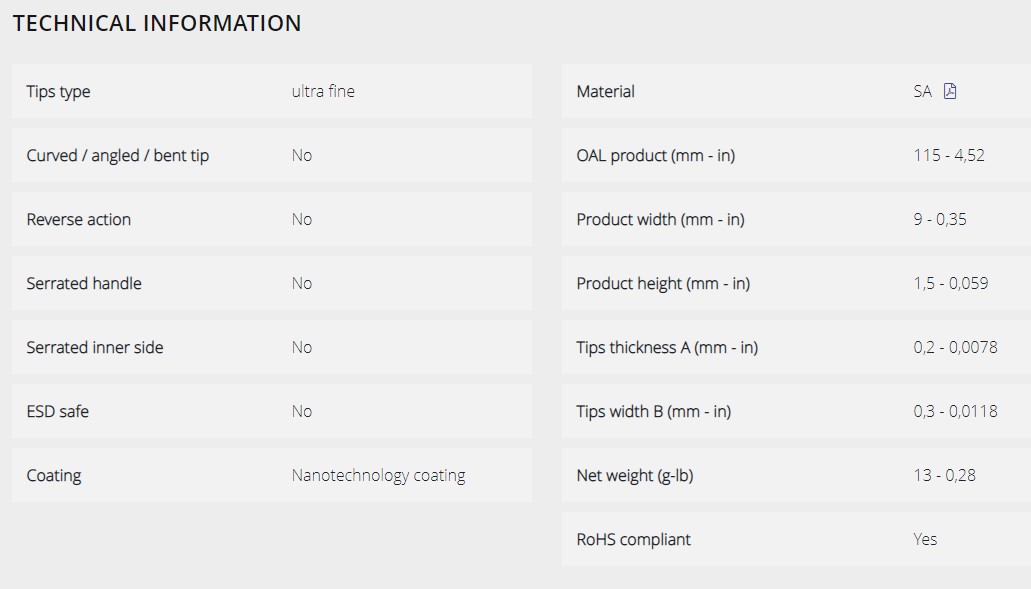
Task: Click the Serrated handle No value
Action: pos(302,283)
